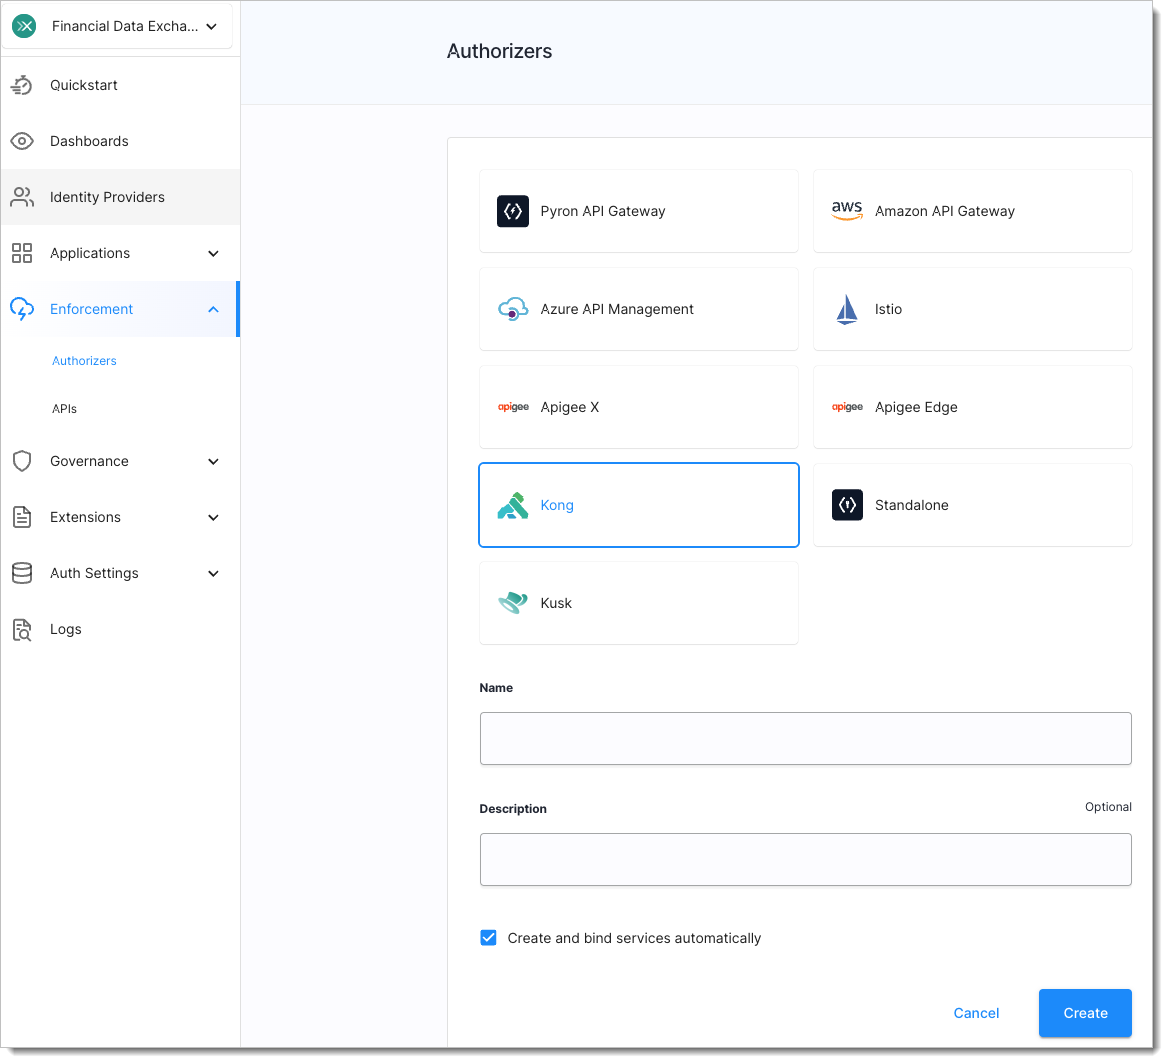1168x1063 pixels.
Task: Select the Kong authorizer label
Action: pos(556,506)
